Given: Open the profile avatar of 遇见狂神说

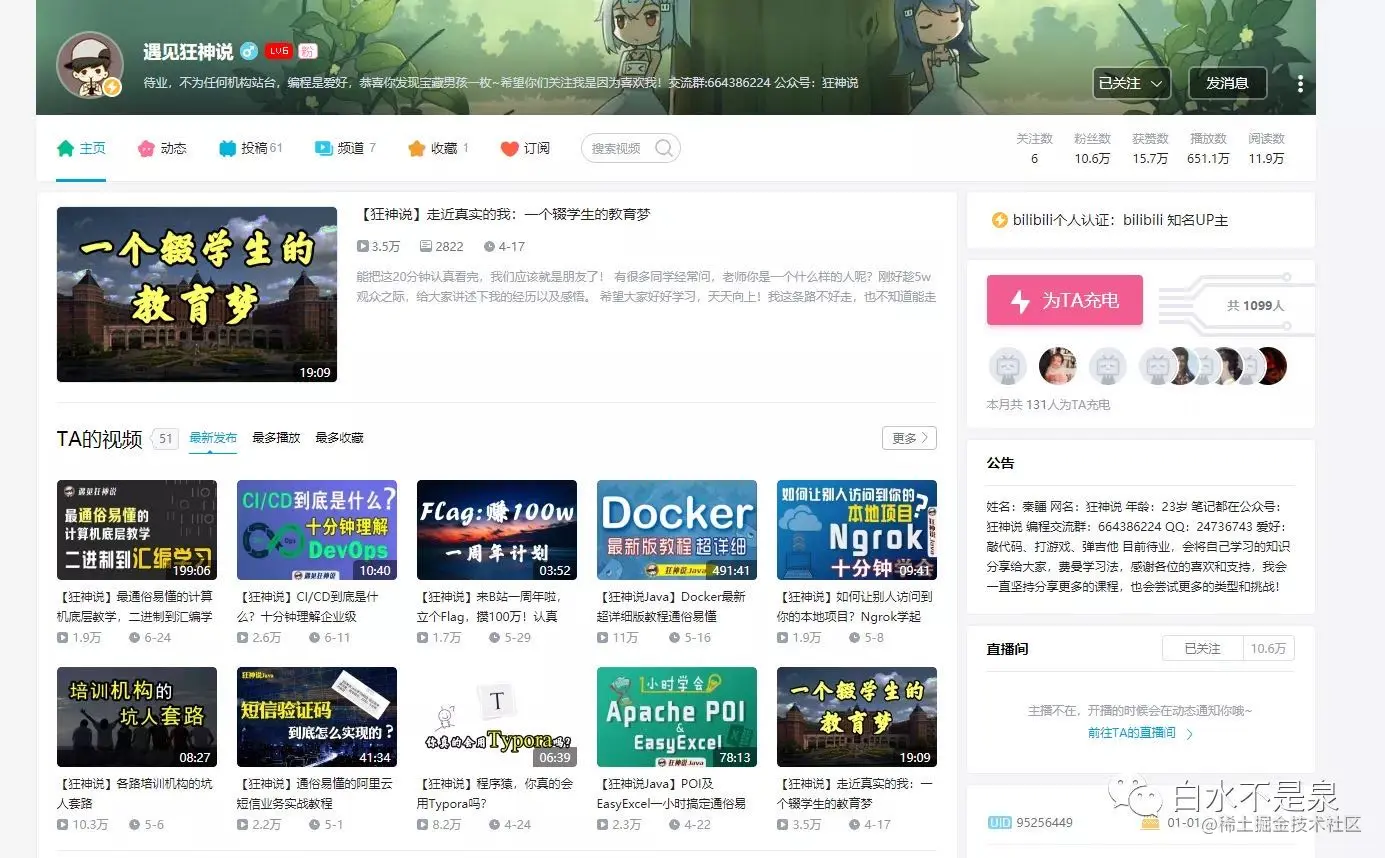Looking at the screenshot, I should 90,66.
